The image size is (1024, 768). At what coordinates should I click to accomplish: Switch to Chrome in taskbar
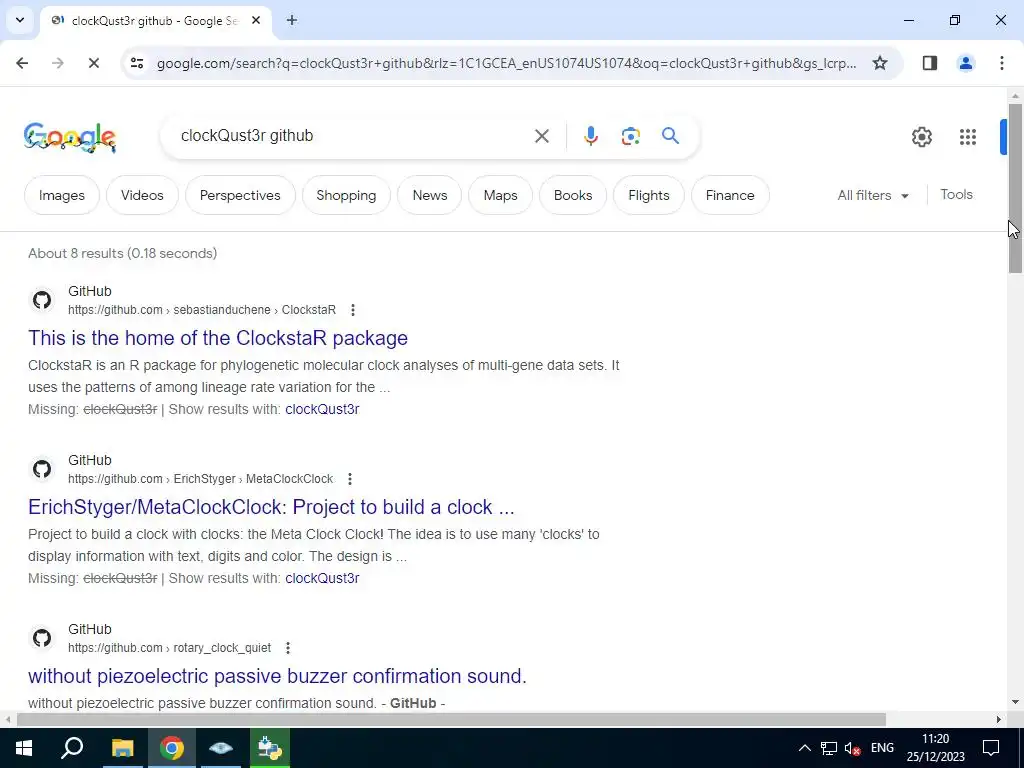coord(172,748)
